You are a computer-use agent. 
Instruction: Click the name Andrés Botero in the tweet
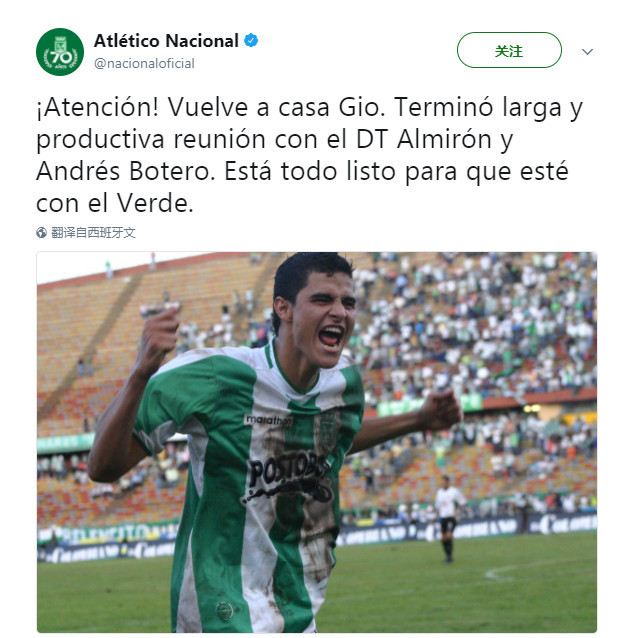125,171
